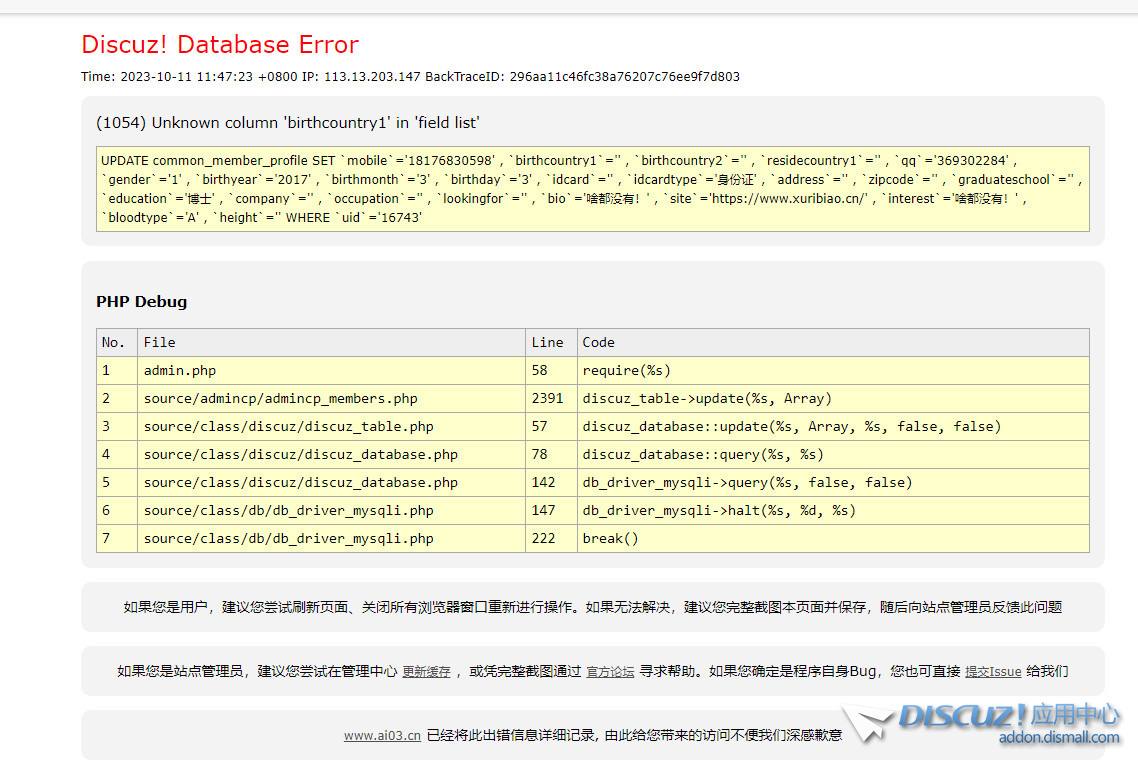Click the addon.dismall.com watermark text
This screenshot has width=1138, height=763.
(1059, 738)
